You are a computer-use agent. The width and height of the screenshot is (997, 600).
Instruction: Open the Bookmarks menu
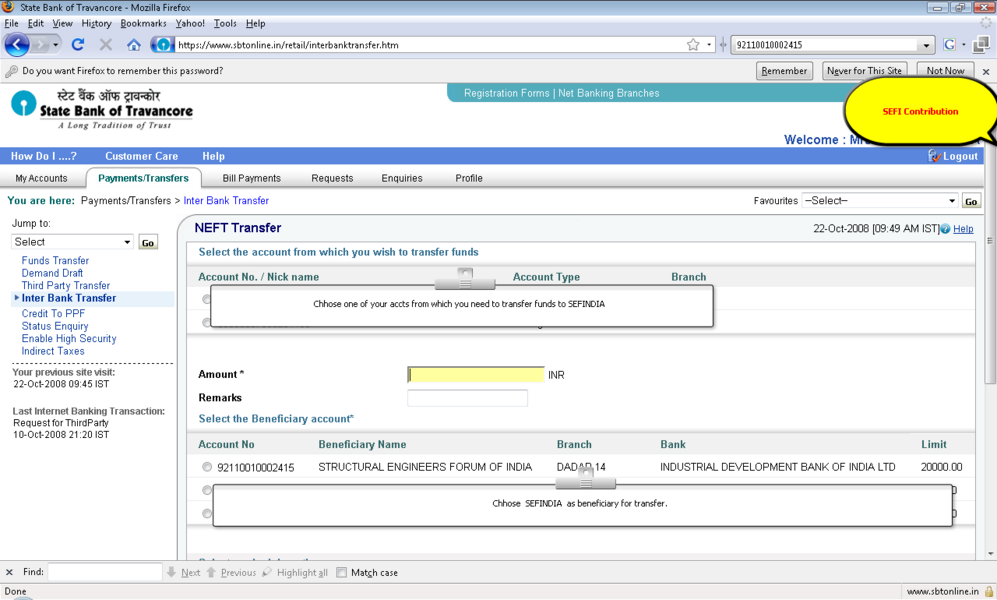click(143, 23)
